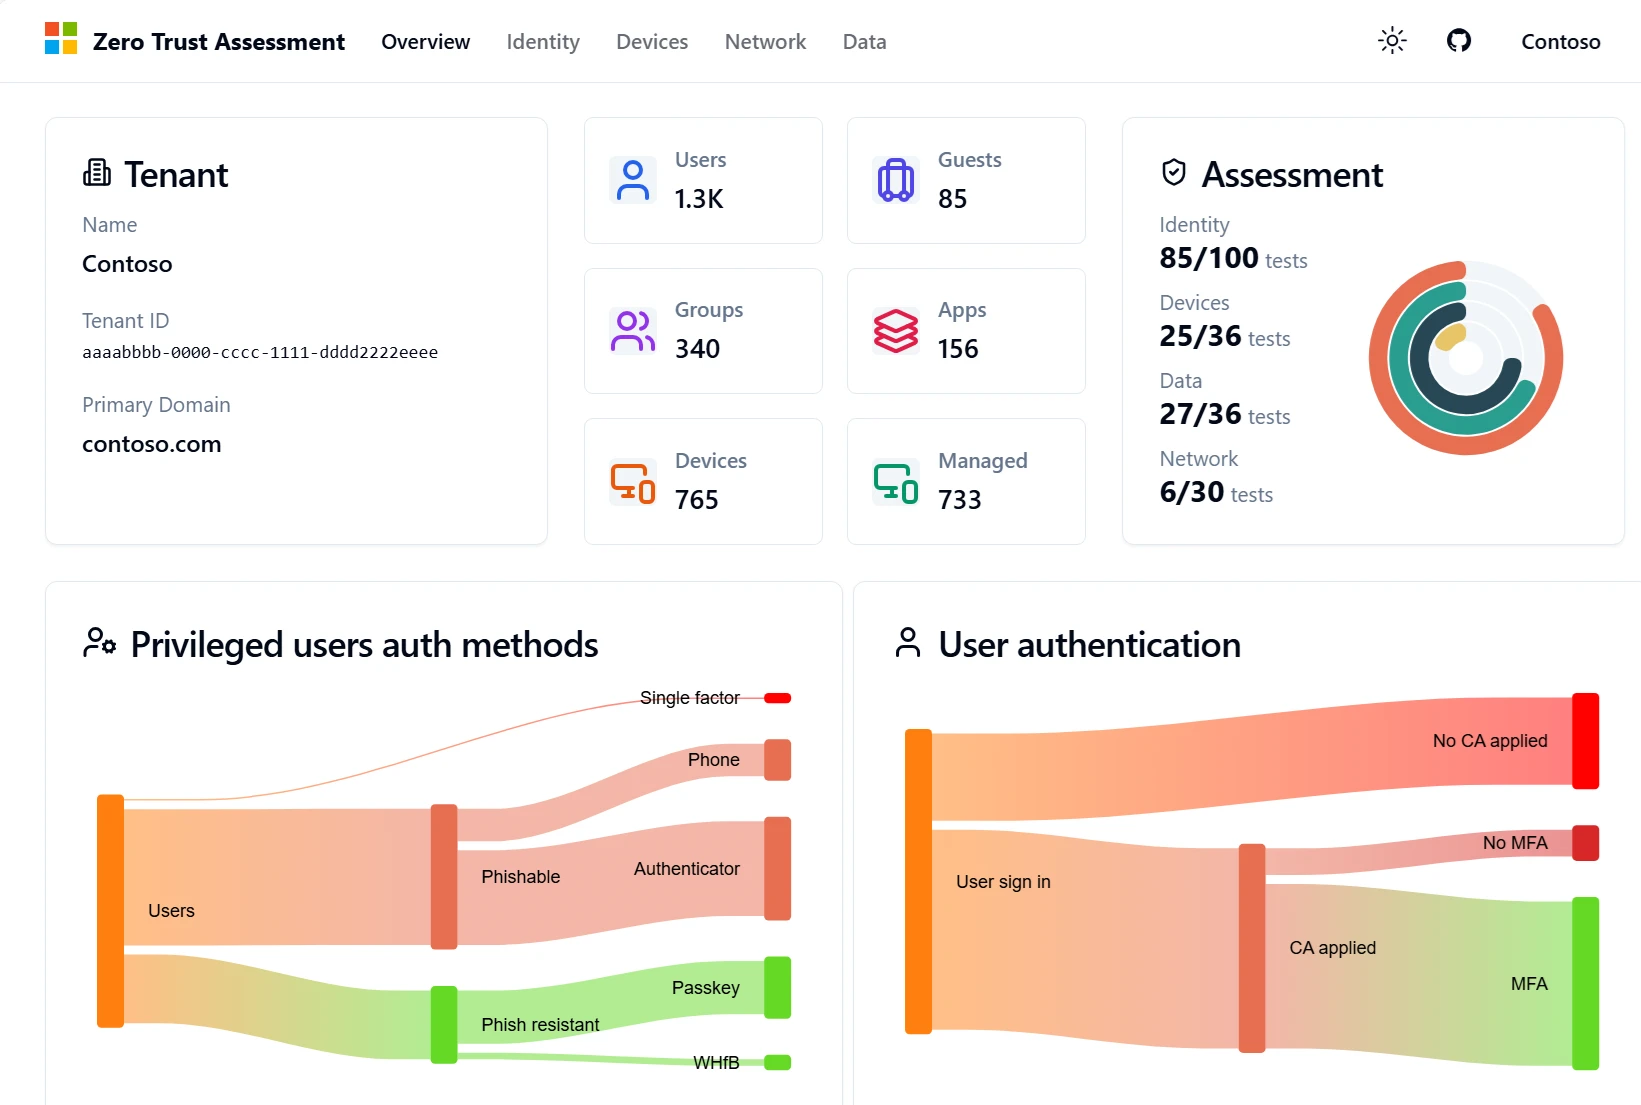Screen dimensions: 1641x1105
Task: Click the User authentication person icon
Action: point(907,643)
